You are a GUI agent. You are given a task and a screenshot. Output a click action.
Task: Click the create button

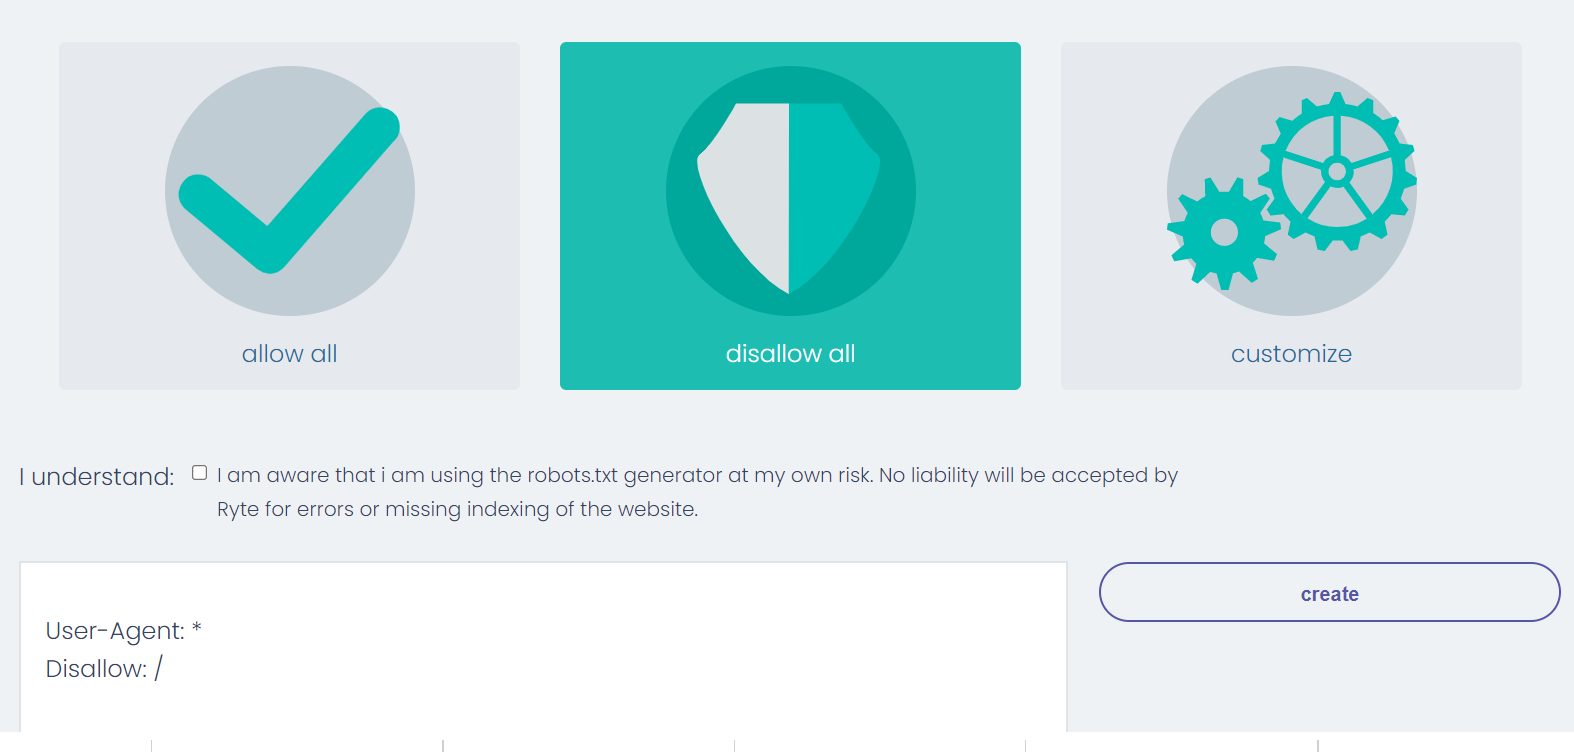tap(1329, 592)
